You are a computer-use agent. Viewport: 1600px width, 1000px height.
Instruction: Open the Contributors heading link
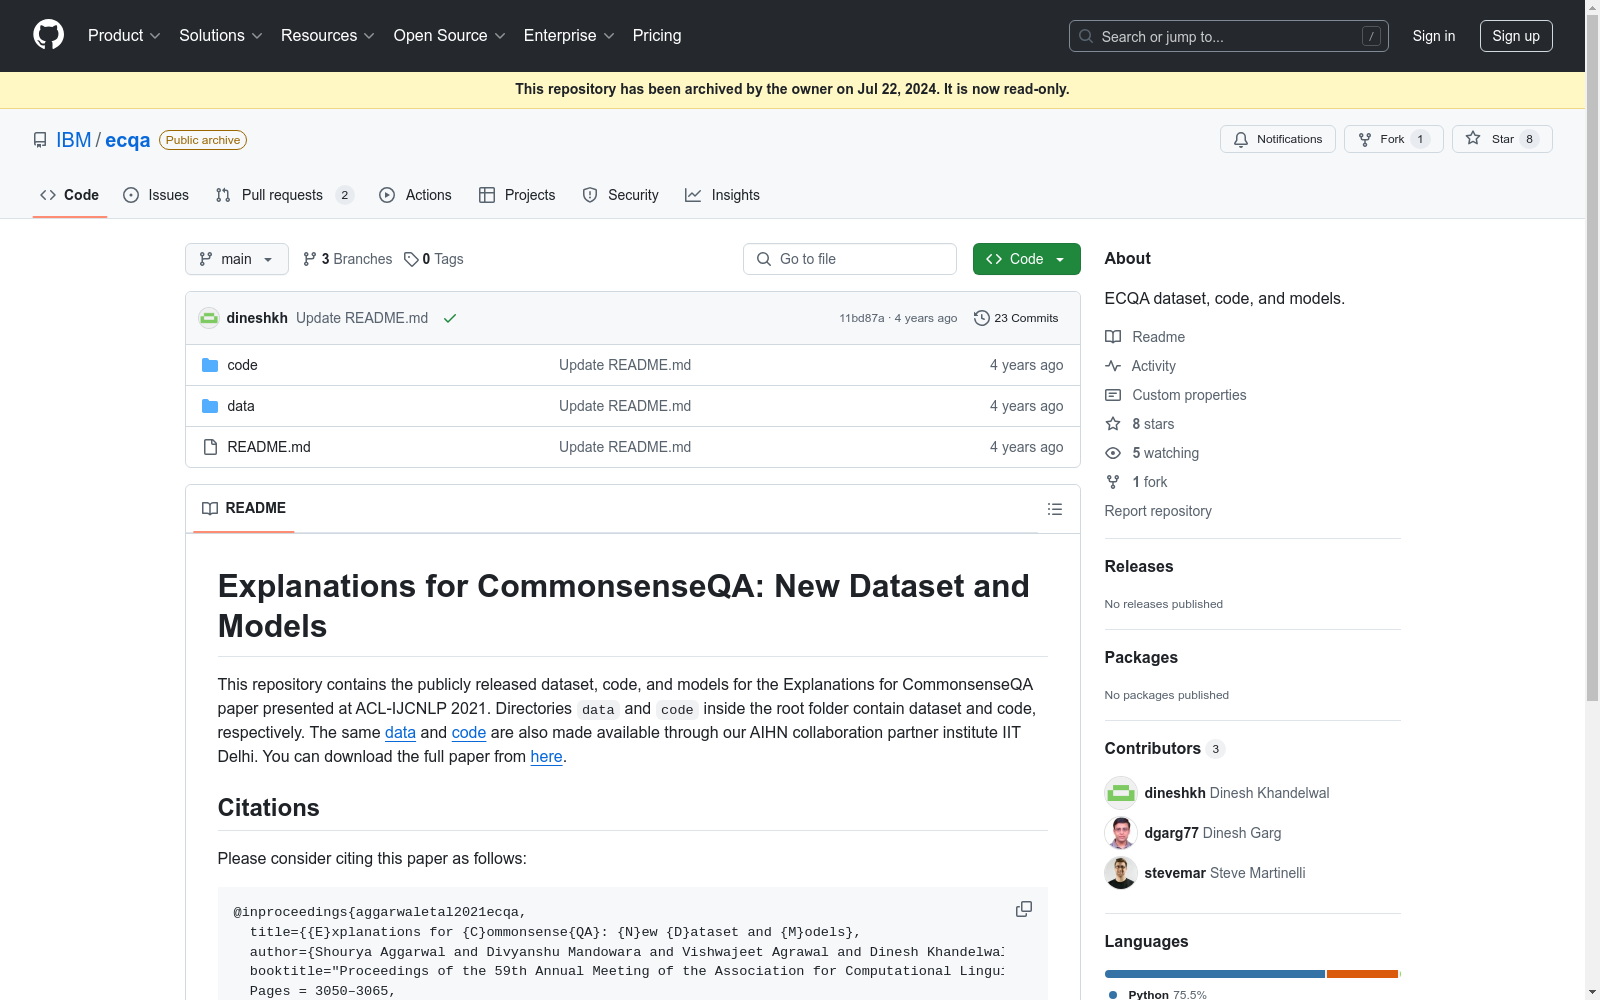tap(1165, 748)
